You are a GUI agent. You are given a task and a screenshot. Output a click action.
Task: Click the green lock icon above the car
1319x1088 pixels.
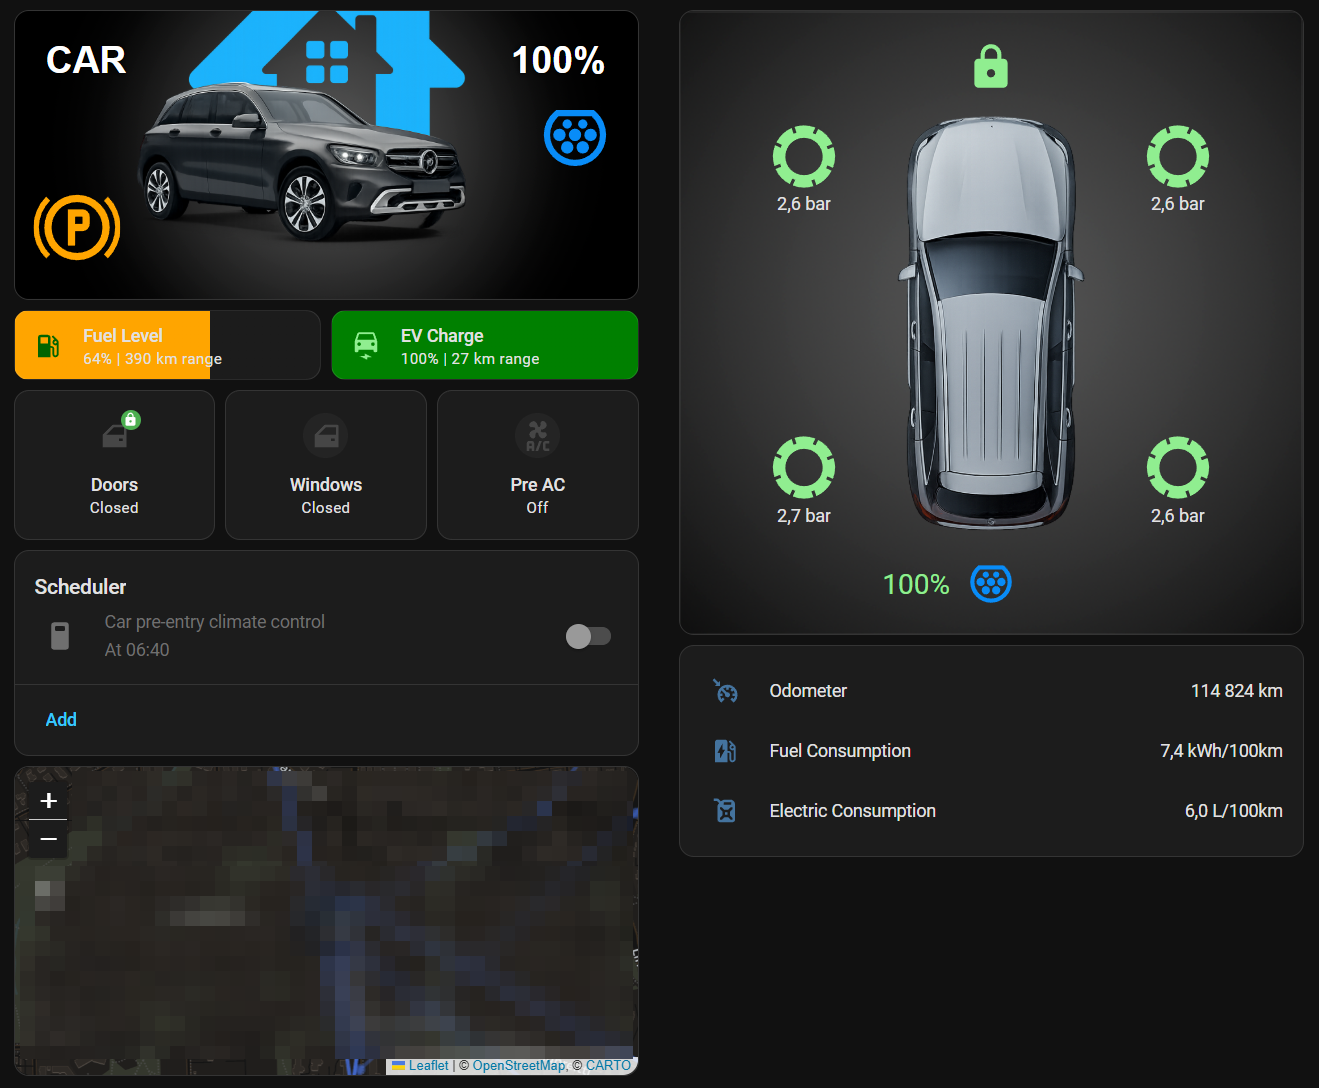[990, 67]
